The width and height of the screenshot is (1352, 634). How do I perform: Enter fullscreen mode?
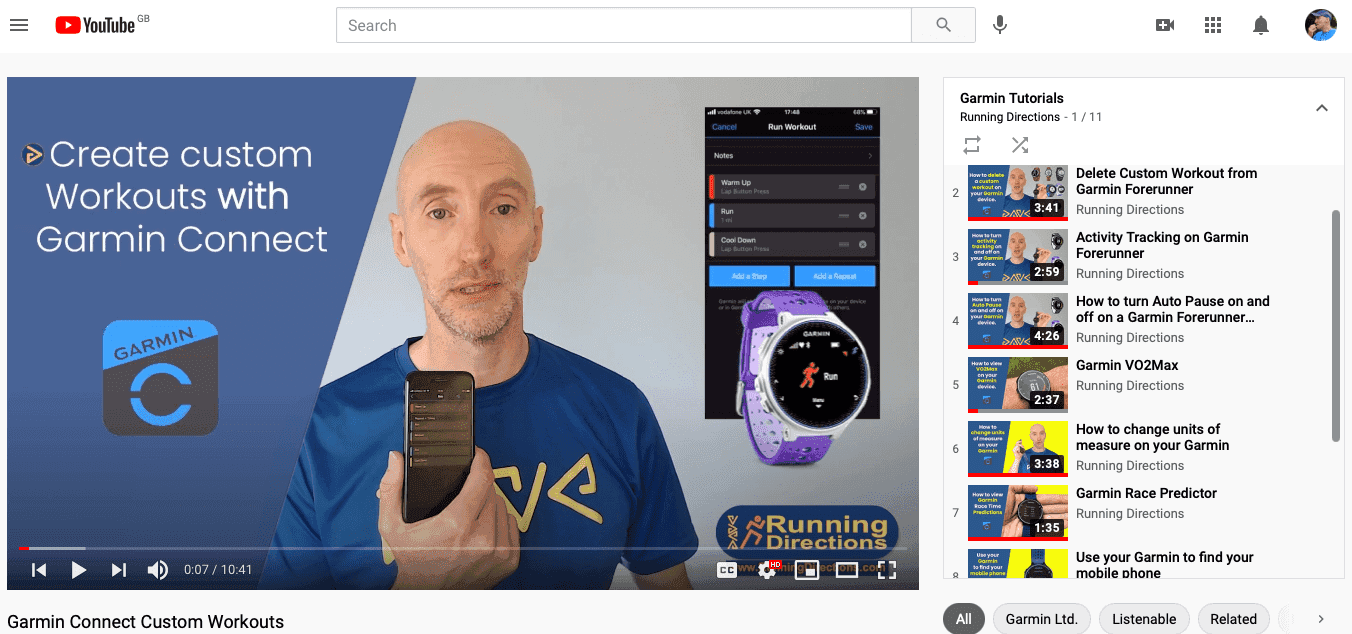pyautogui.click(x=885, y=569)
